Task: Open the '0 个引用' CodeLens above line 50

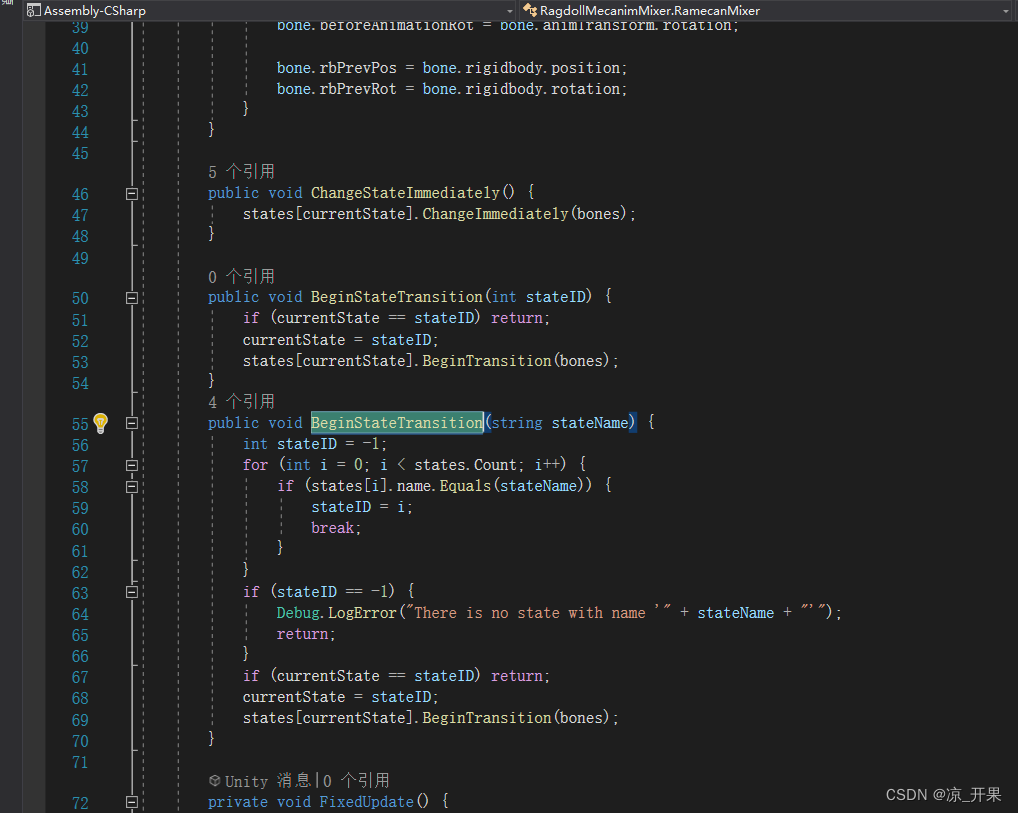Action: [241, 277]
